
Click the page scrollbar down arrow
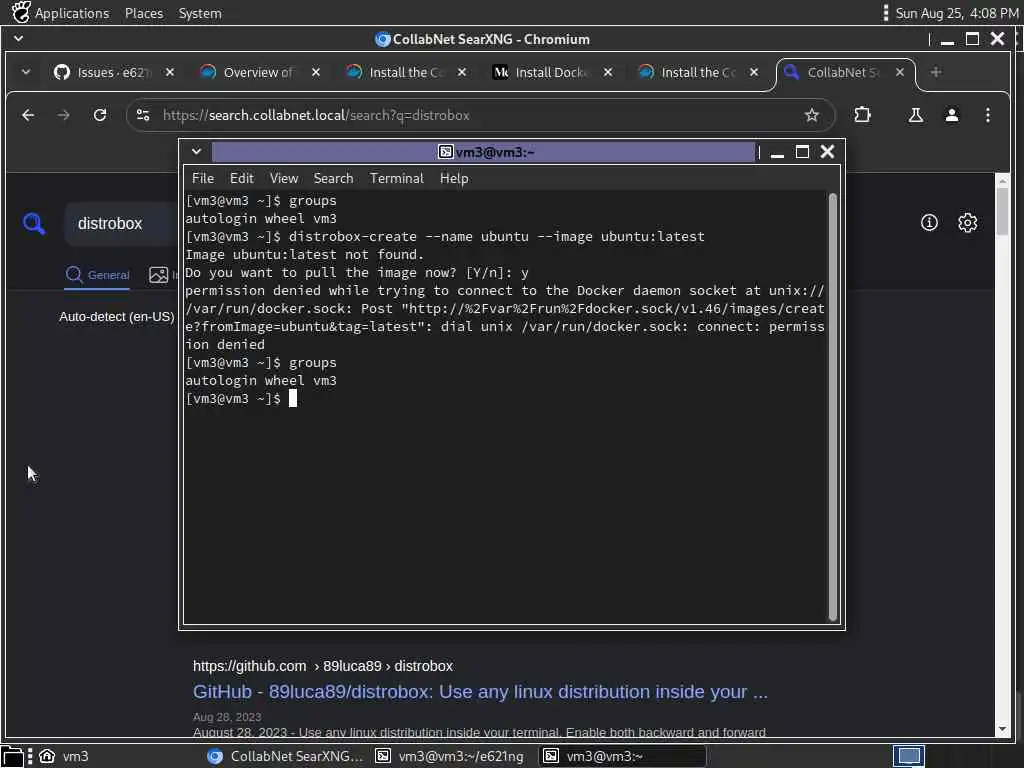tap(1002, 729)
